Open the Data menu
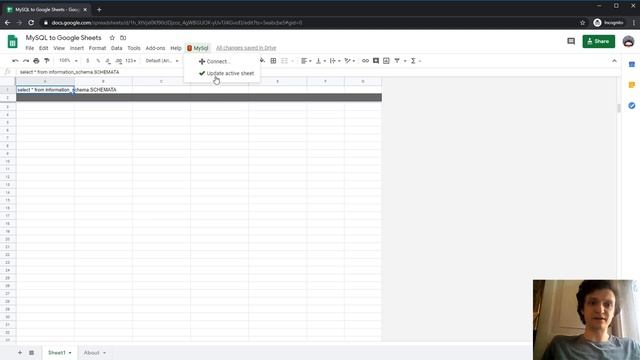 117,48
